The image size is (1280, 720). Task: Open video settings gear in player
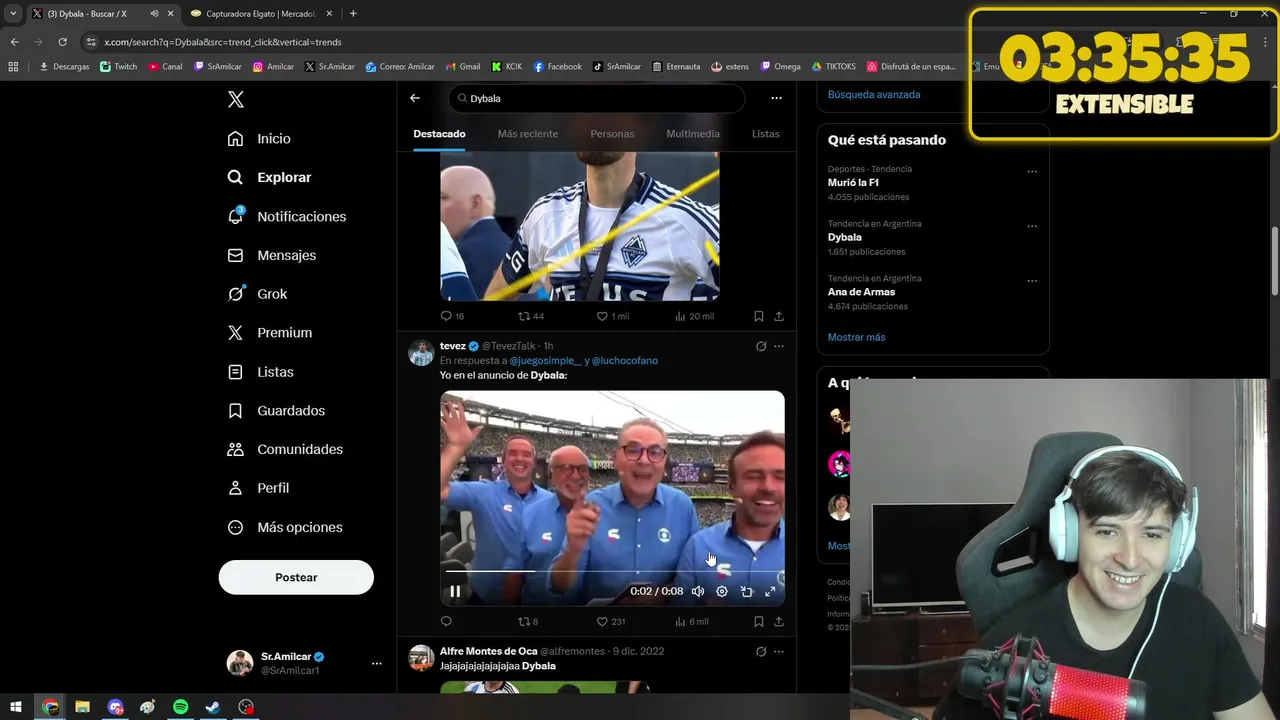[x=722, y=591]
